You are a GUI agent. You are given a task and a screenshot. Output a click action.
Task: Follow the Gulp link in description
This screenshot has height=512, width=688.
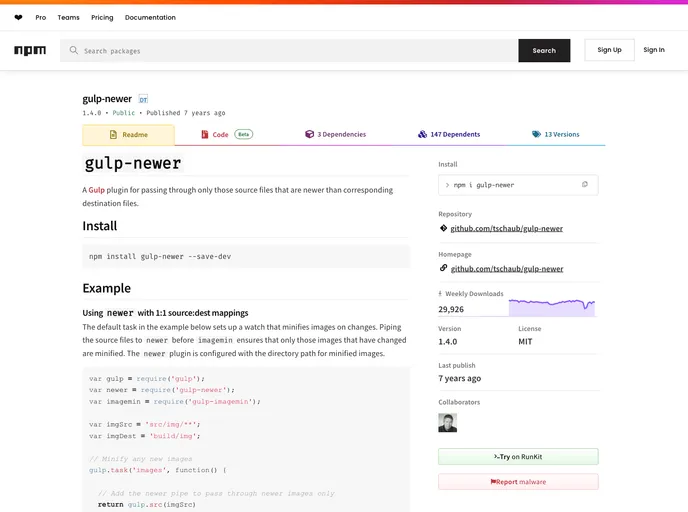(97, 190)
